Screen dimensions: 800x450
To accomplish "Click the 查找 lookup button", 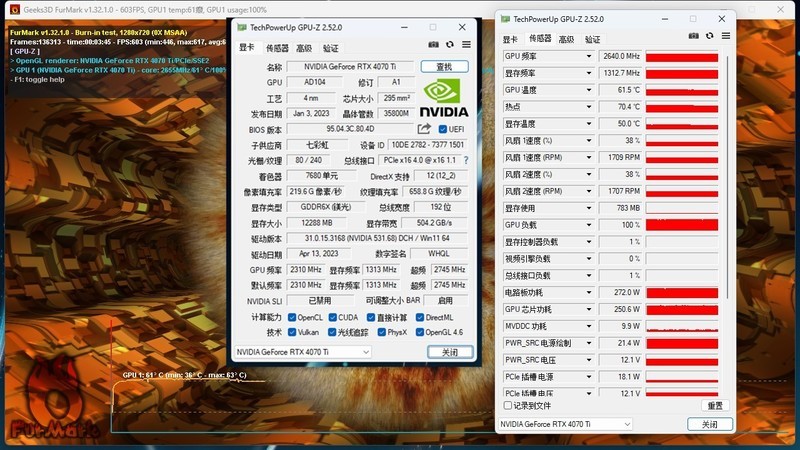I will [x=444, y=66].
